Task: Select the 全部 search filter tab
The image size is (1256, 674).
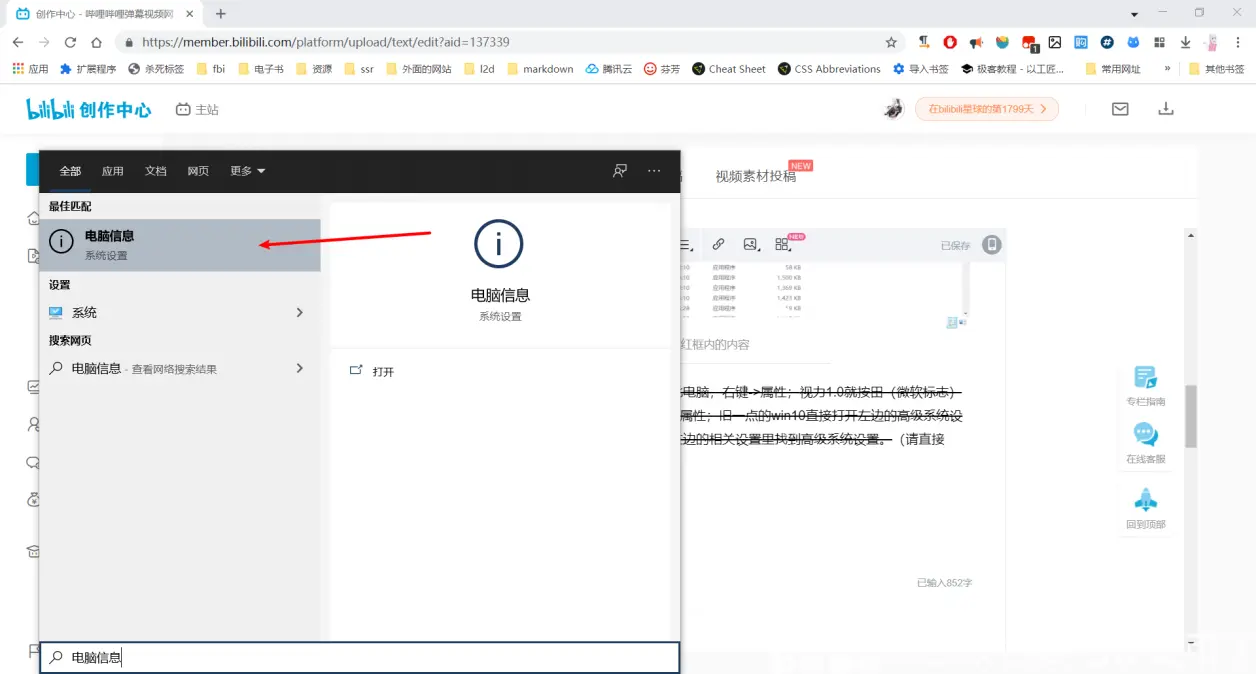Action: click(70, 171)
